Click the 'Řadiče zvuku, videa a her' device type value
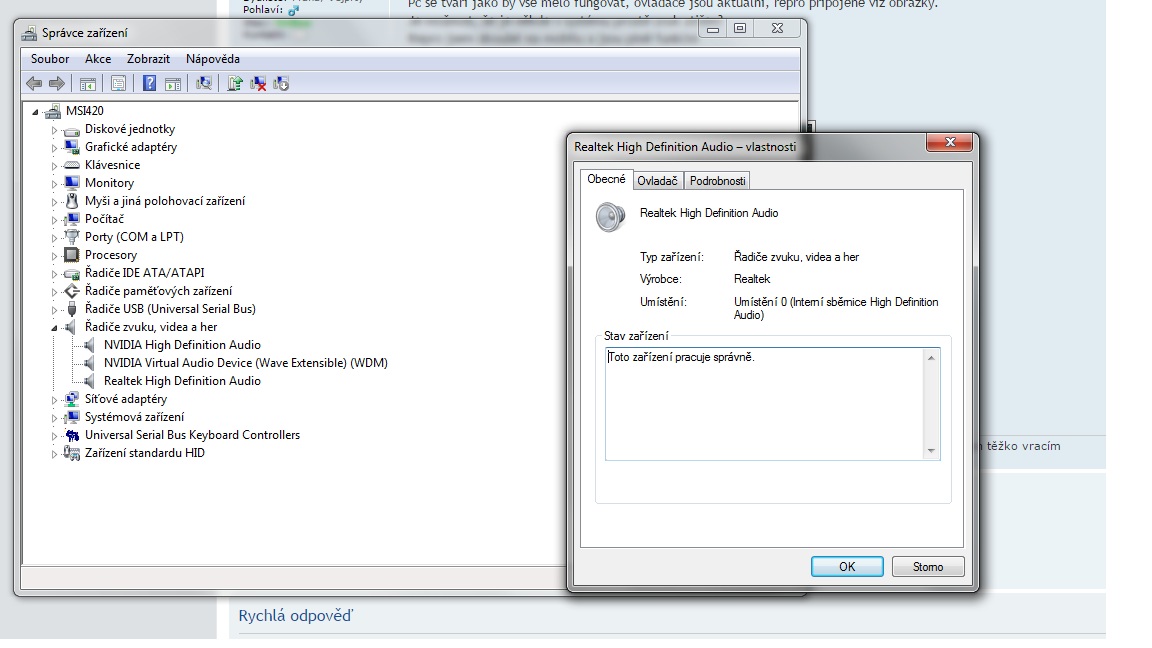The height and width of the screenshot is (648, 1152). point(796,257)
